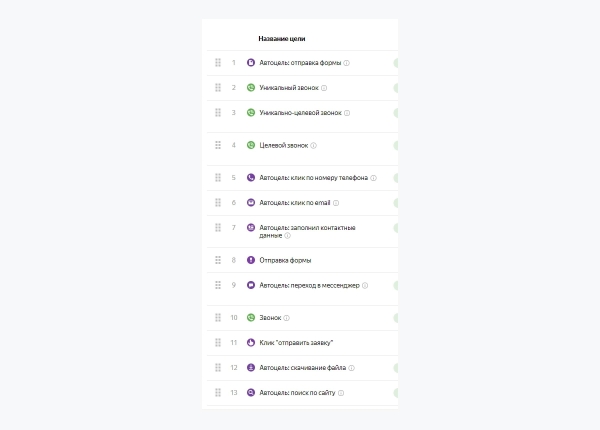This screenshot has height=430, width=600.
Task: Click the email icon for Автоцель: клик по email
Action: pos(251,203)
